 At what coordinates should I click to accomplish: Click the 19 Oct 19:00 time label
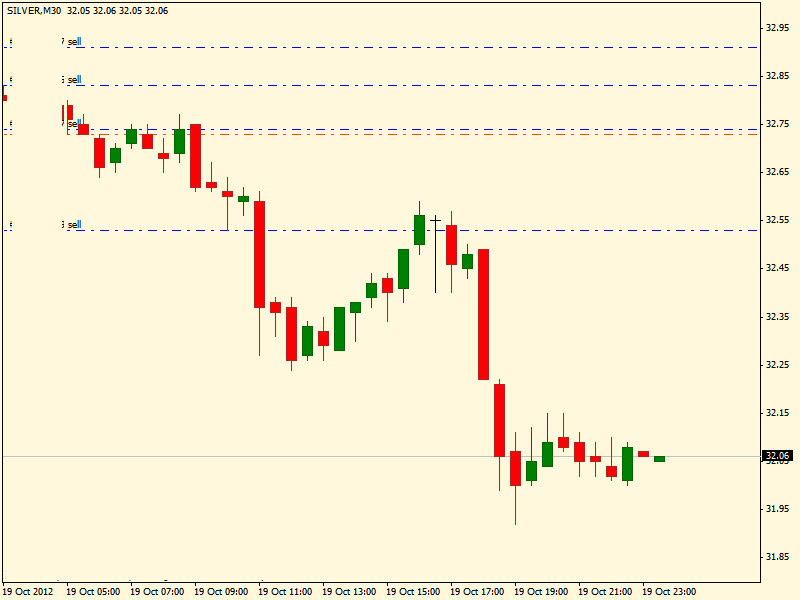pyautogui.click(x=541, y=592)
